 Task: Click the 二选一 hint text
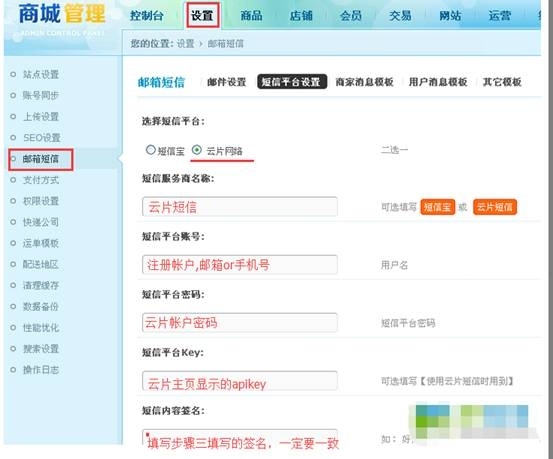[x=394, y=150]
